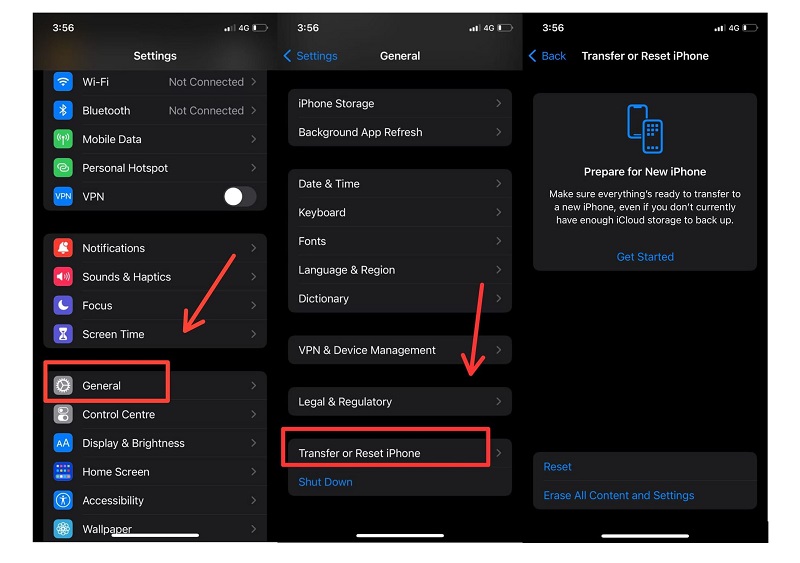Tap Prepare for New iPhone heading

point(645,172)
